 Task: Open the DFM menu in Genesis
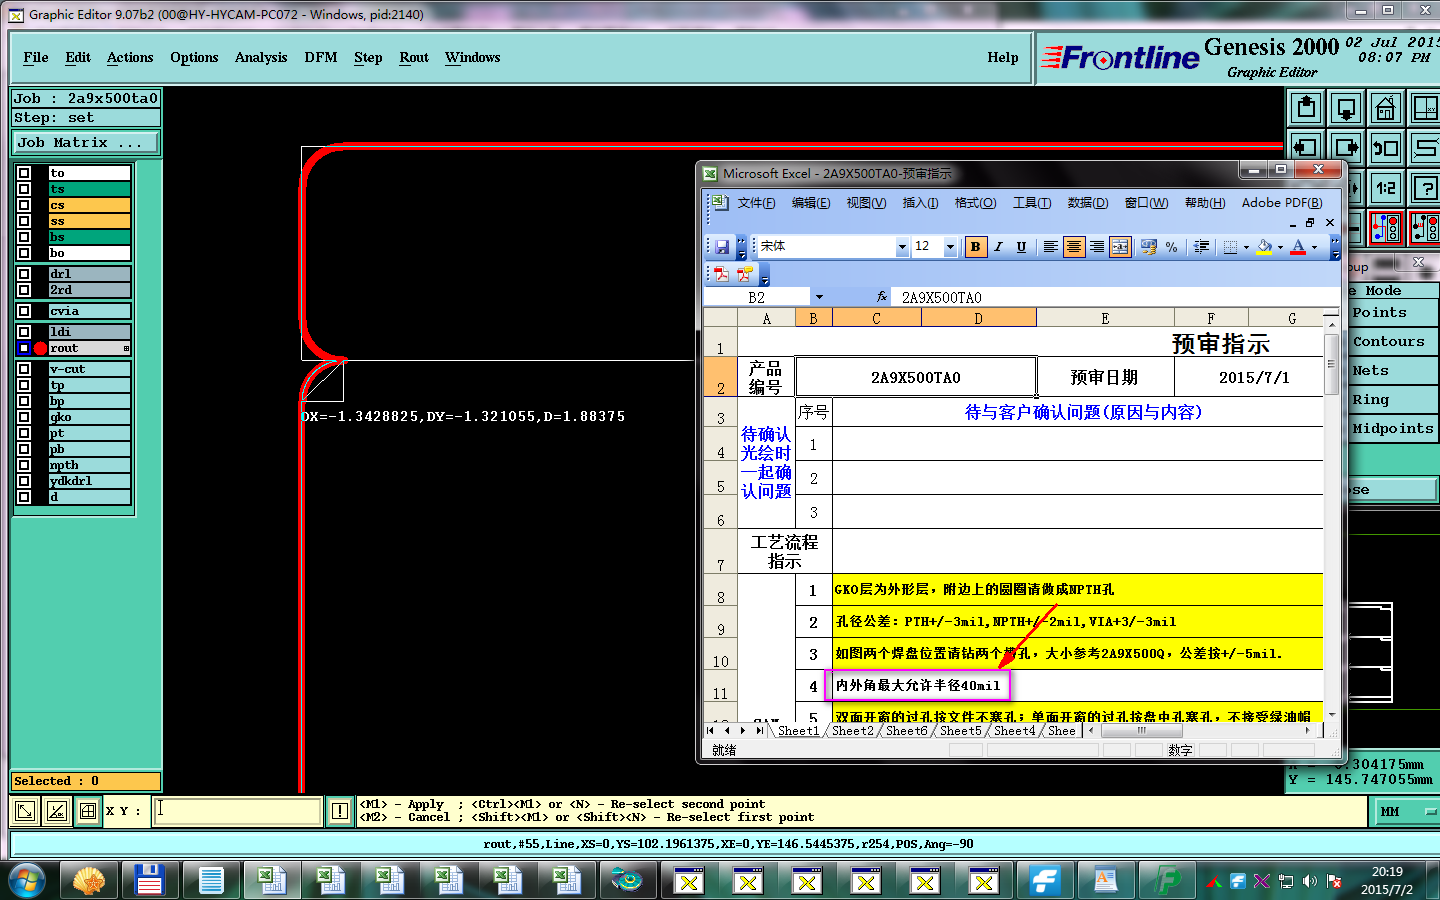(x=321, y=57)
